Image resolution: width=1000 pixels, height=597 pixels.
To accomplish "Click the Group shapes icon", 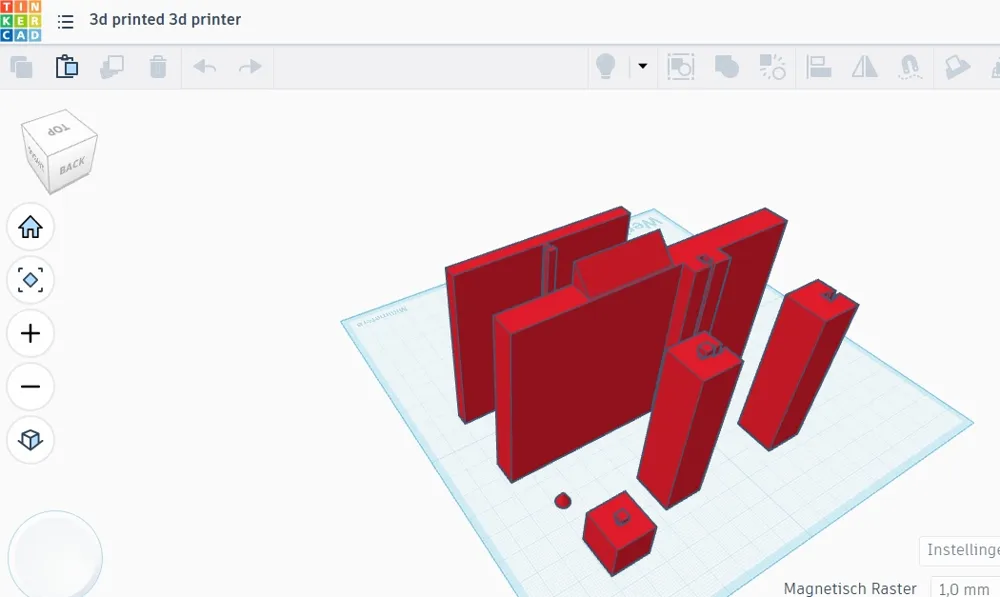I will (x=726, y=67).
